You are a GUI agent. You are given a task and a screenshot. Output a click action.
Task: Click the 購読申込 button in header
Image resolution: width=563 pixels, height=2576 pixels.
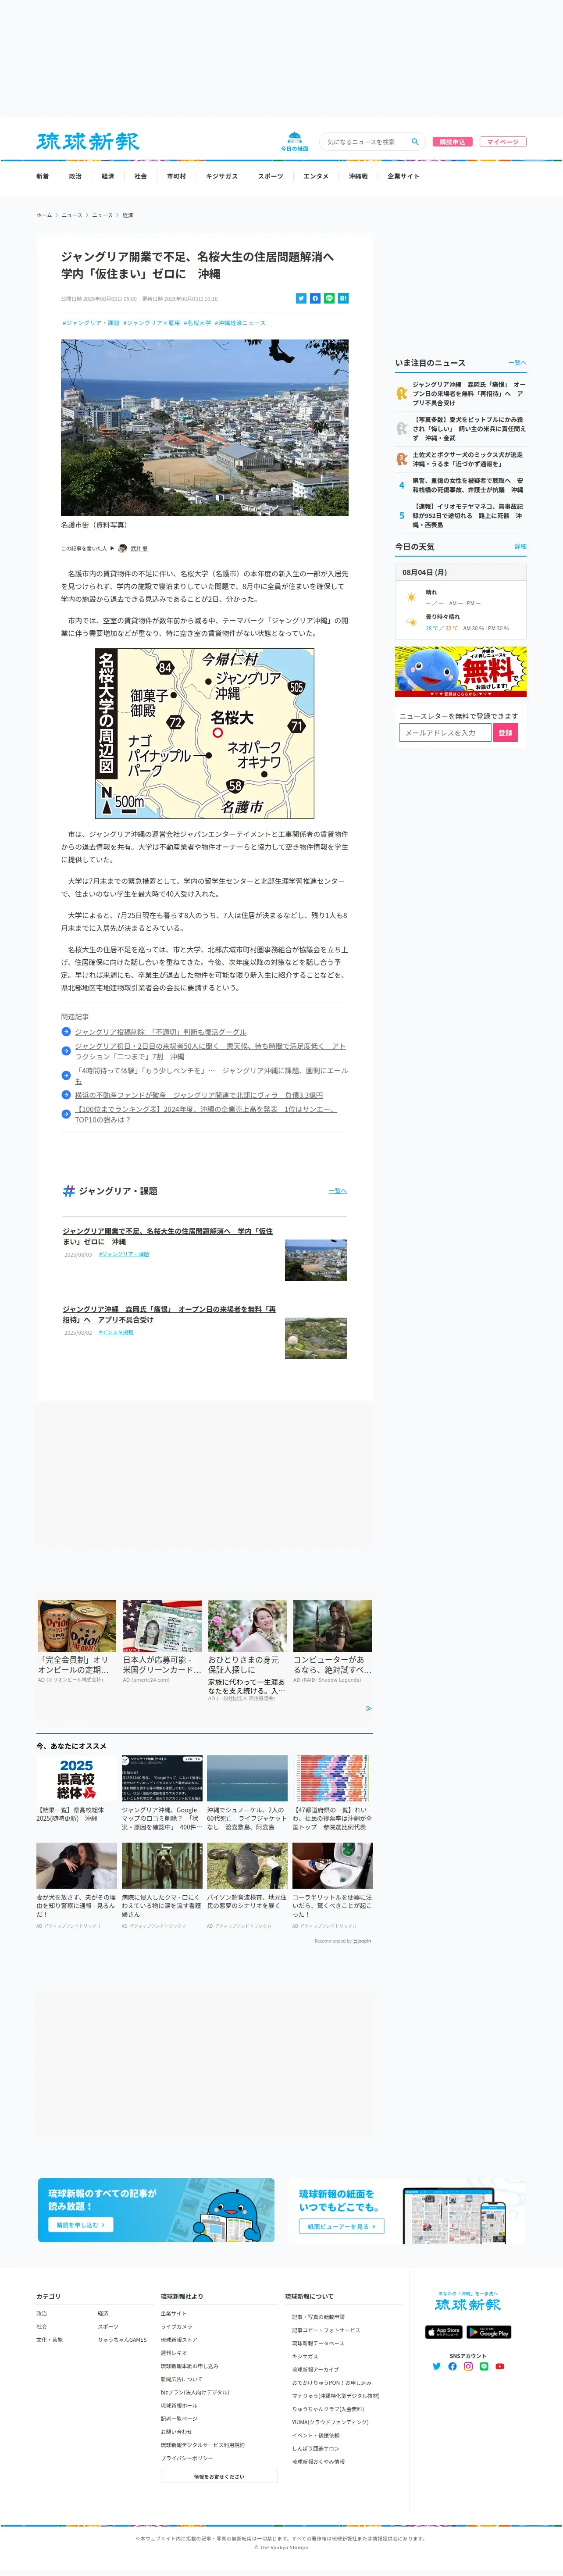(x=452, y=142)
